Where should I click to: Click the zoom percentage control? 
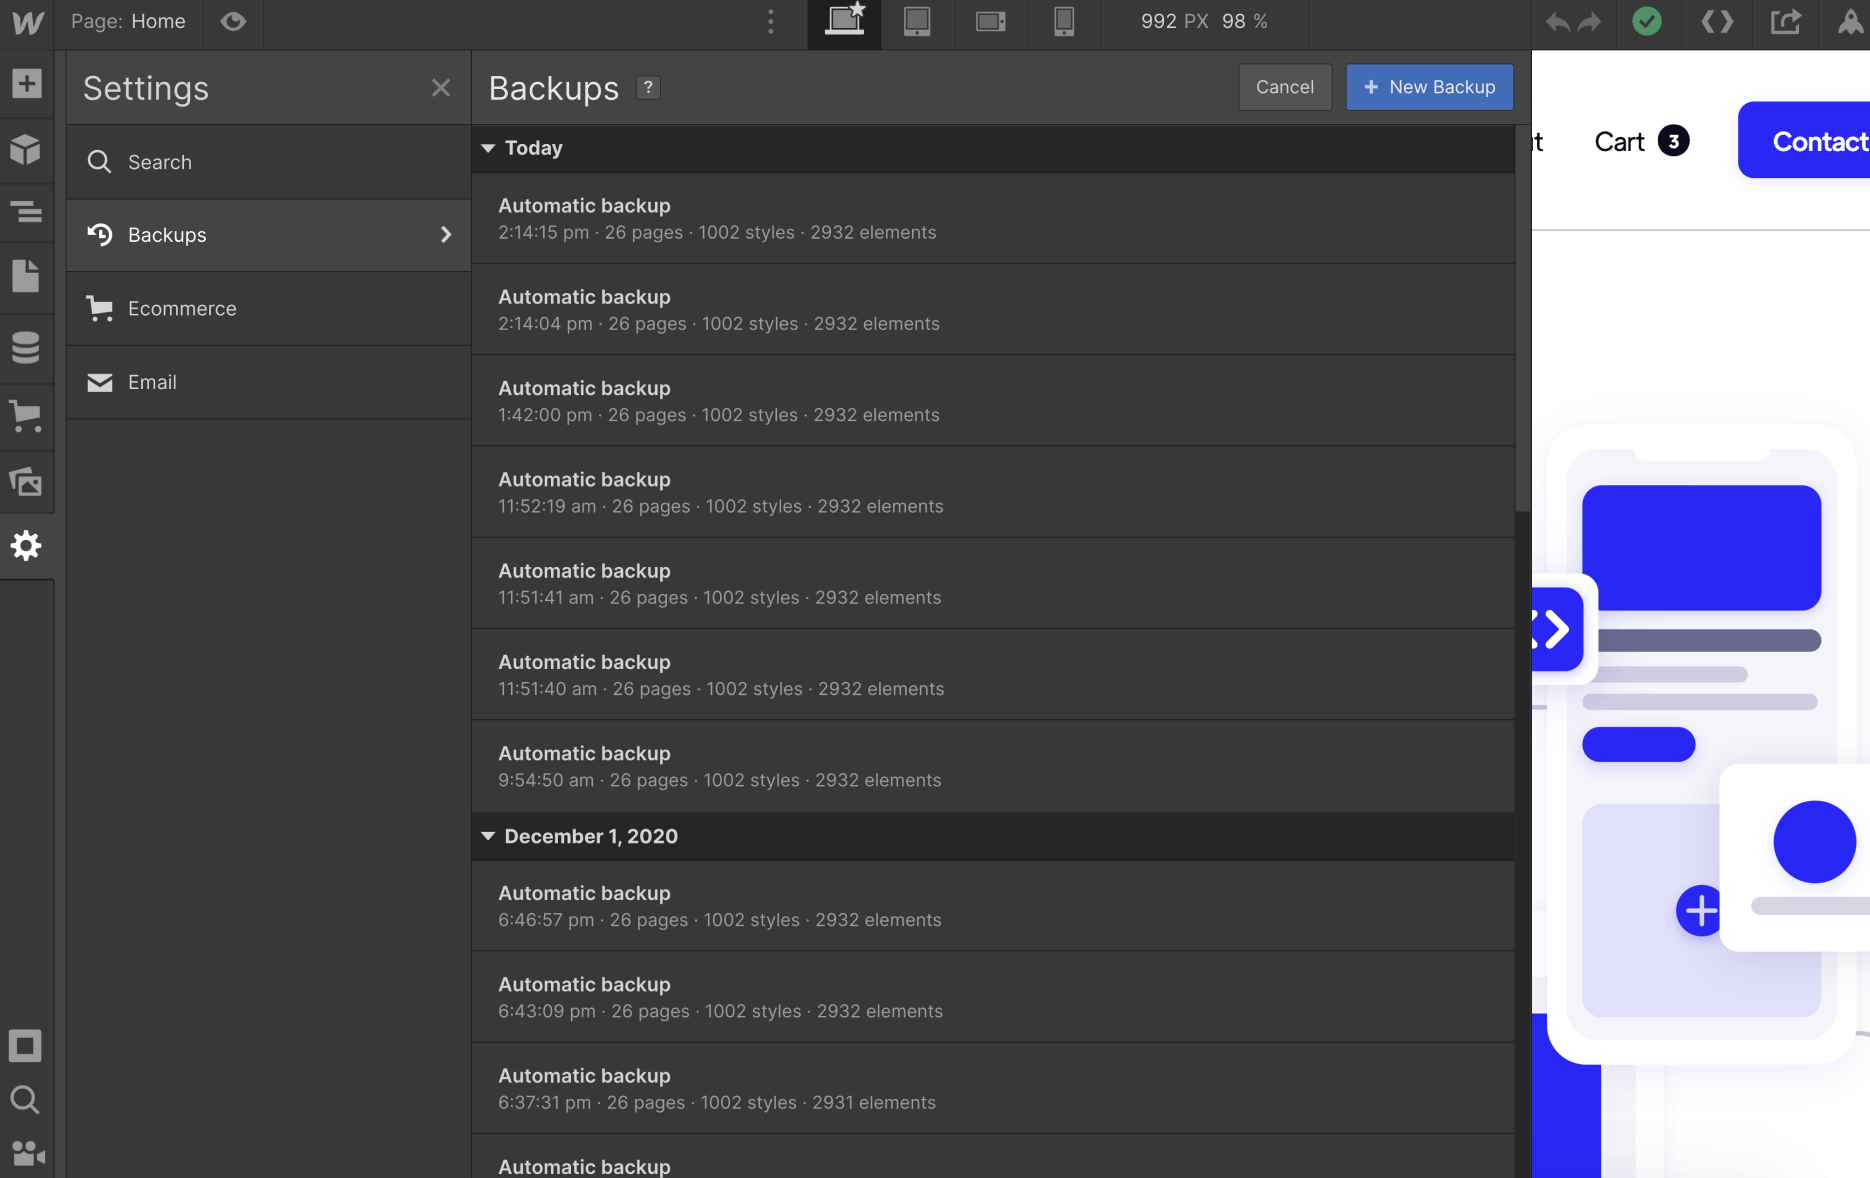point(1246,21)
